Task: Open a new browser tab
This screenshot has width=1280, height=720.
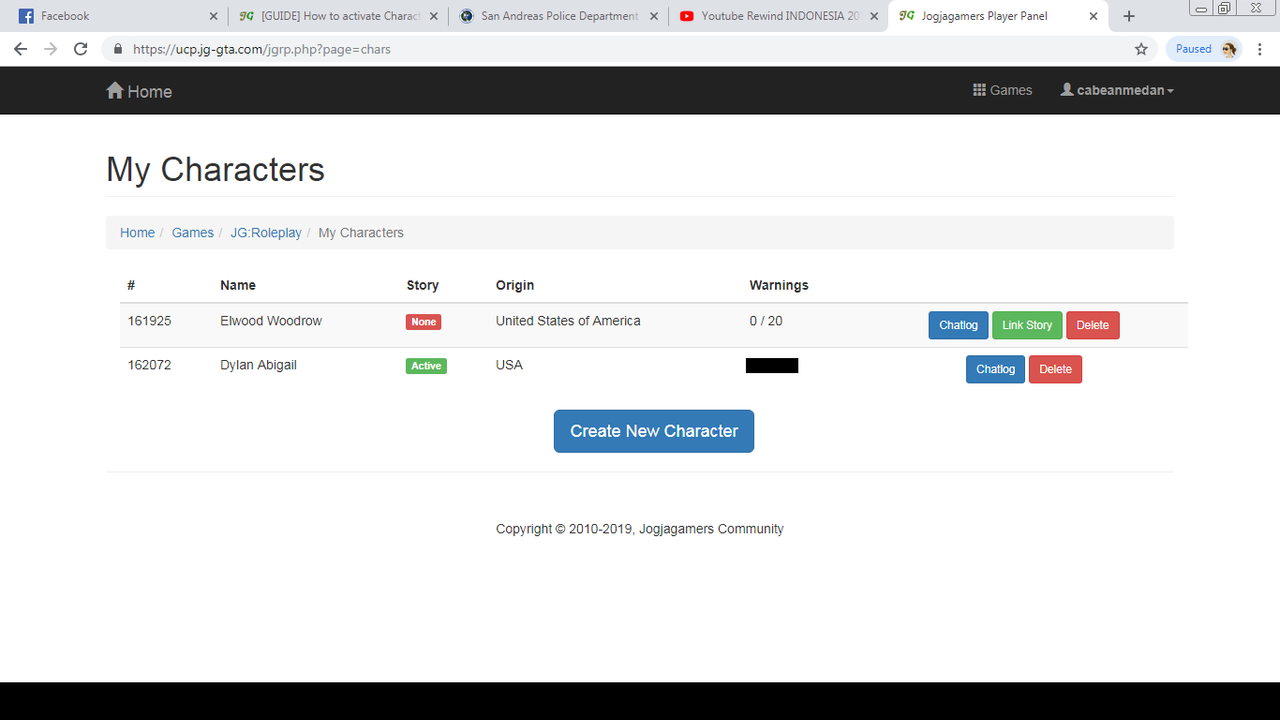Action: pos(1129,16)
